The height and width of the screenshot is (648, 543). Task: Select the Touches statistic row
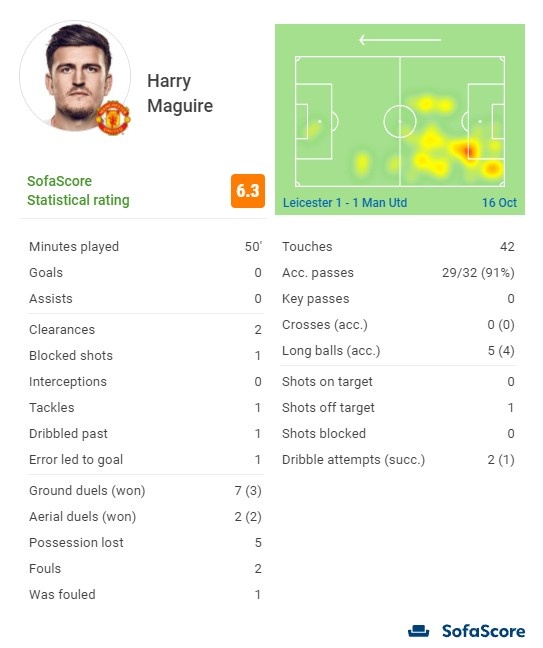coord(398,247)
